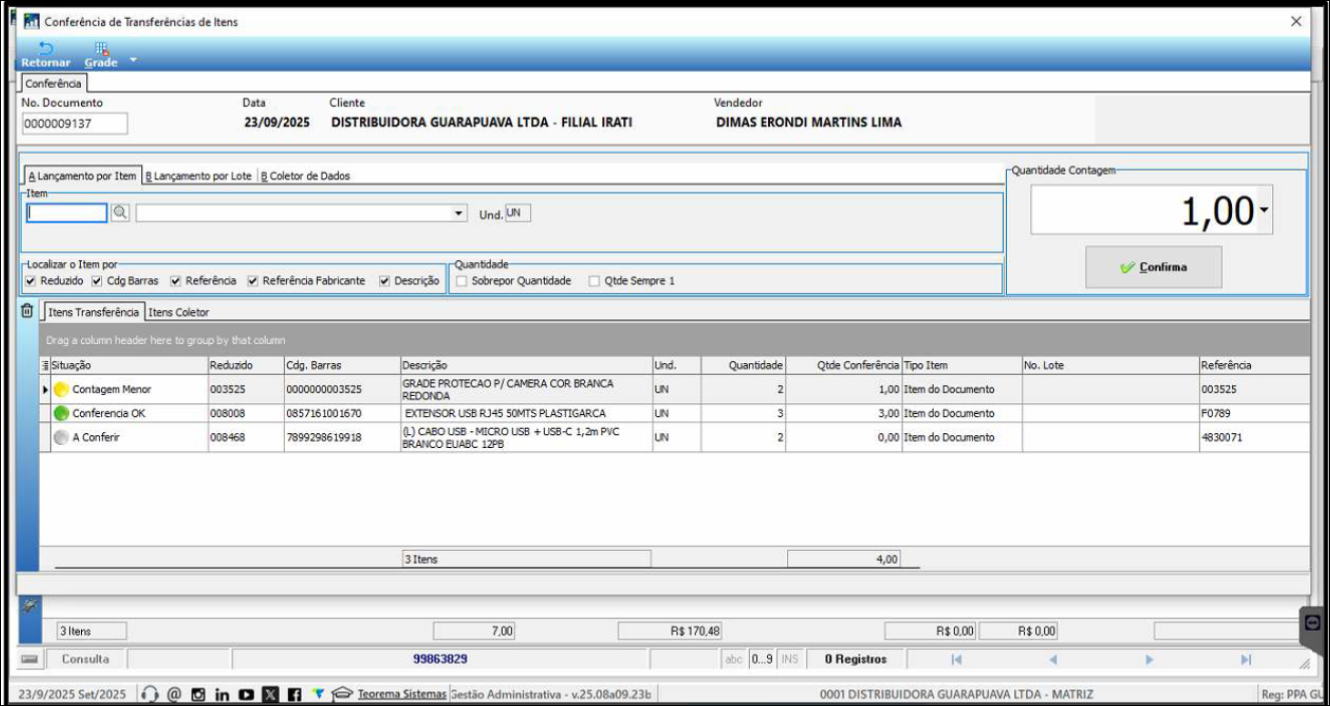
Task: Uncheck the Cdg Barras checkbox
Action: click(x=98, y=281)
